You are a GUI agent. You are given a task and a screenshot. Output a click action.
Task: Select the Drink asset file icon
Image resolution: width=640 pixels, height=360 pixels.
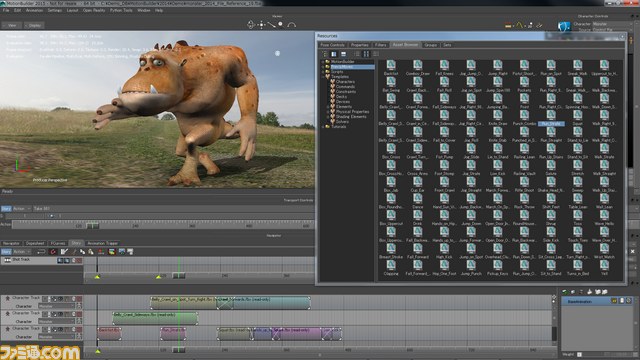tap(418, 215)
